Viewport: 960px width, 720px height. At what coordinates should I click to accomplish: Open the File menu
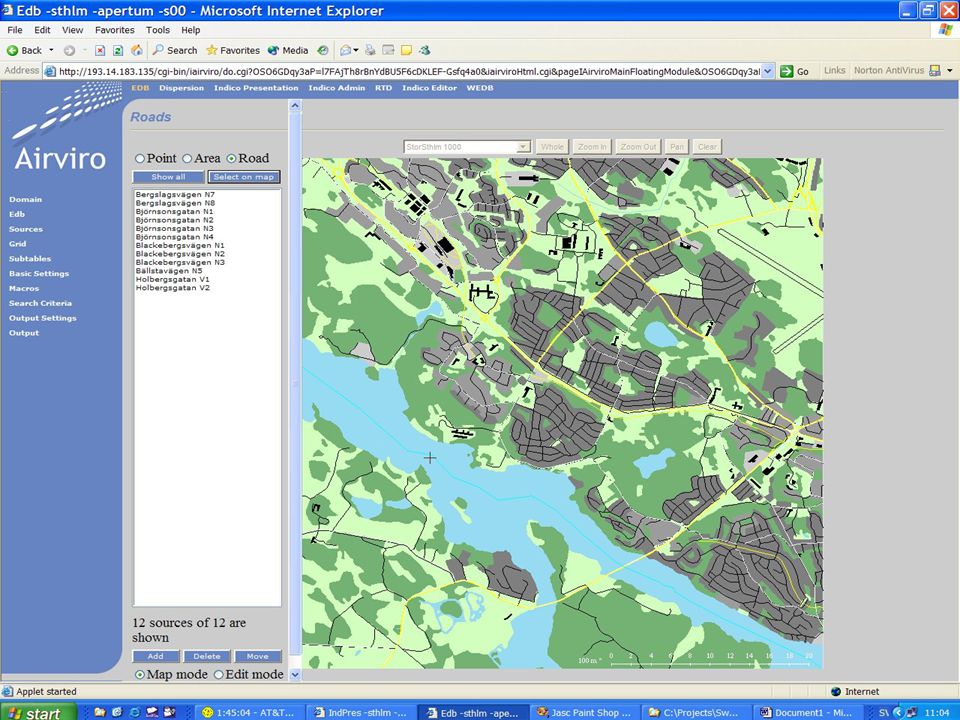(15, 30)
